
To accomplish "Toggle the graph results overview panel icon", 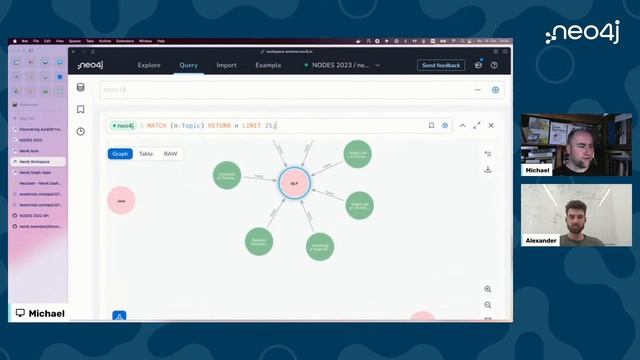I will [x=488, y=153].
